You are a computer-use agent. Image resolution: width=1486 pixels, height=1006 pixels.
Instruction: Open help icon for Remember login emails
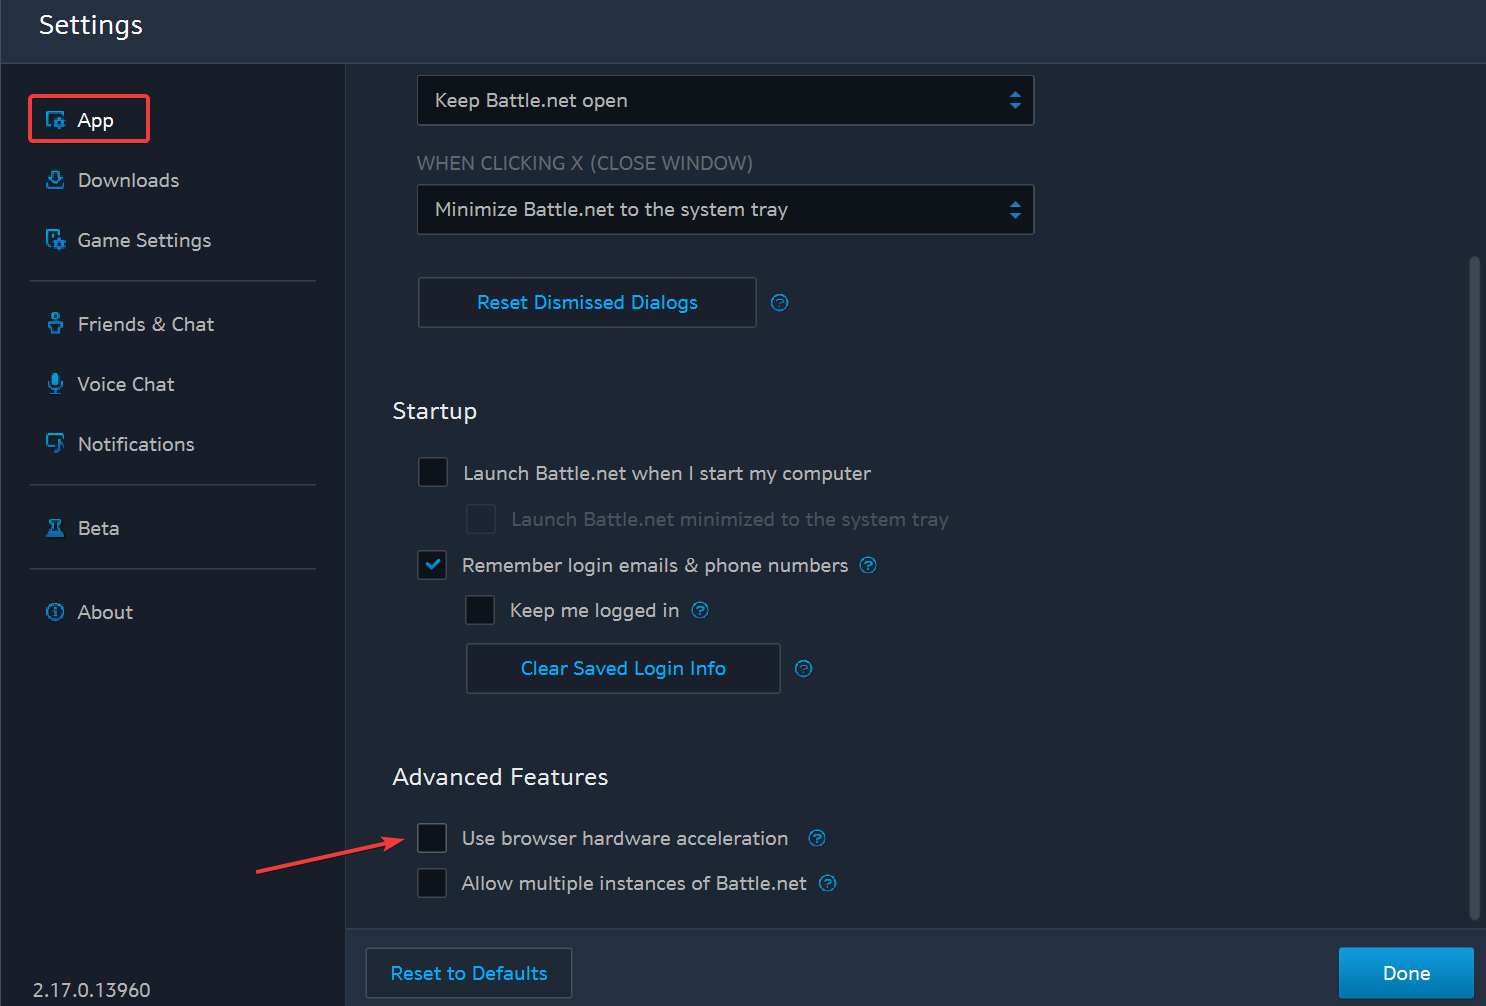coord(868,565)
